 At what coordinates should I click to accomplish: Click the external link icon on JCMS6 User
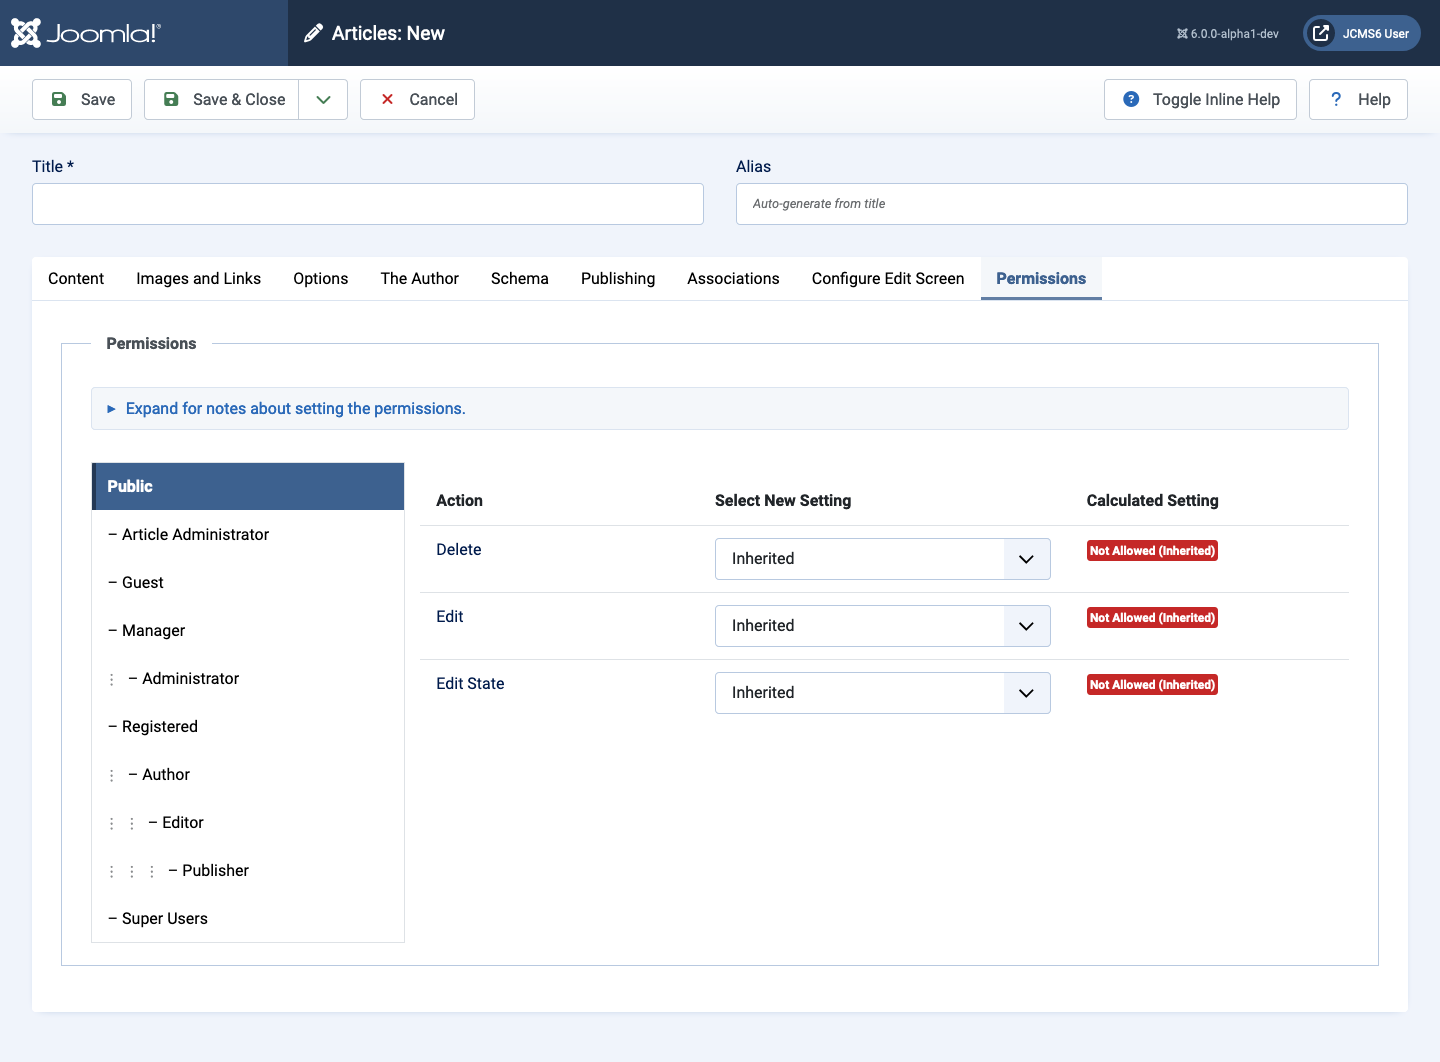pyautogui.click(x=1319, y=32)
